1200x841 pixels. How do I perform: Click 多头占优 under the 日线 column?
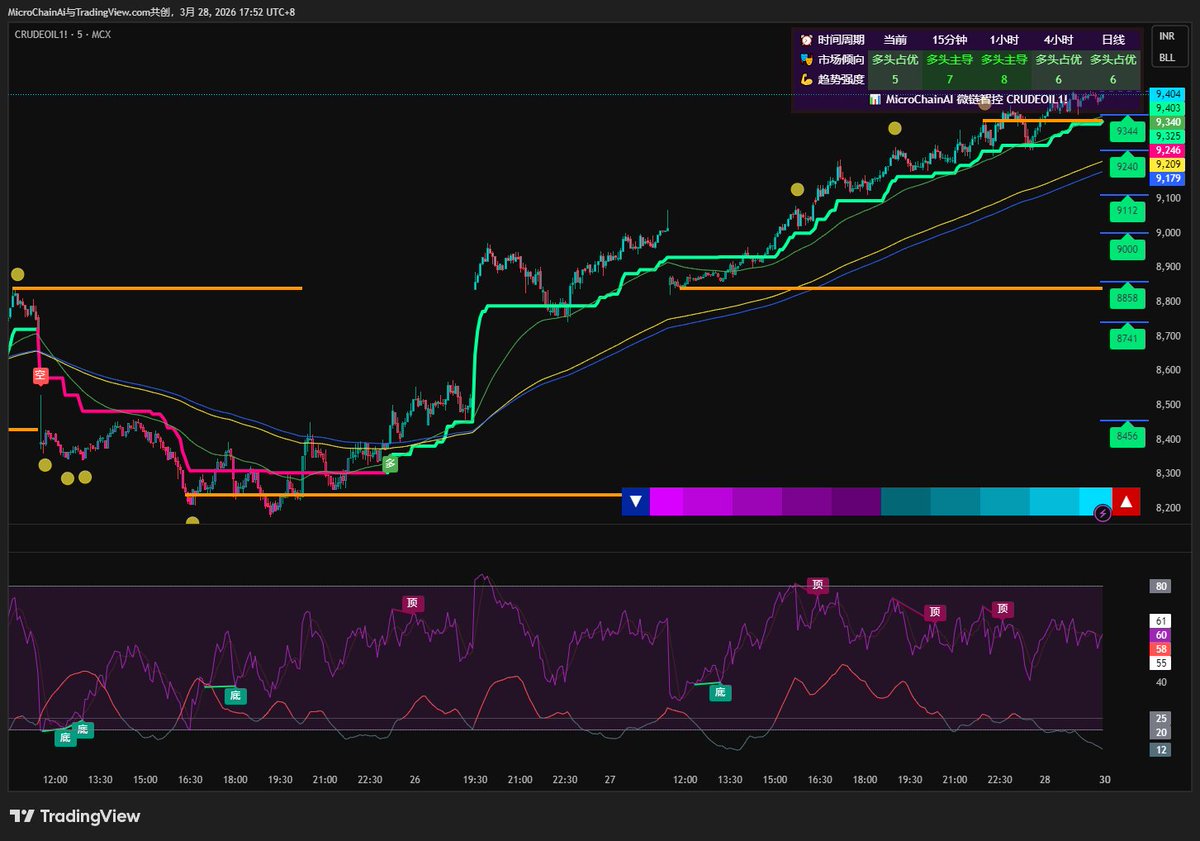pos(1113,59)
